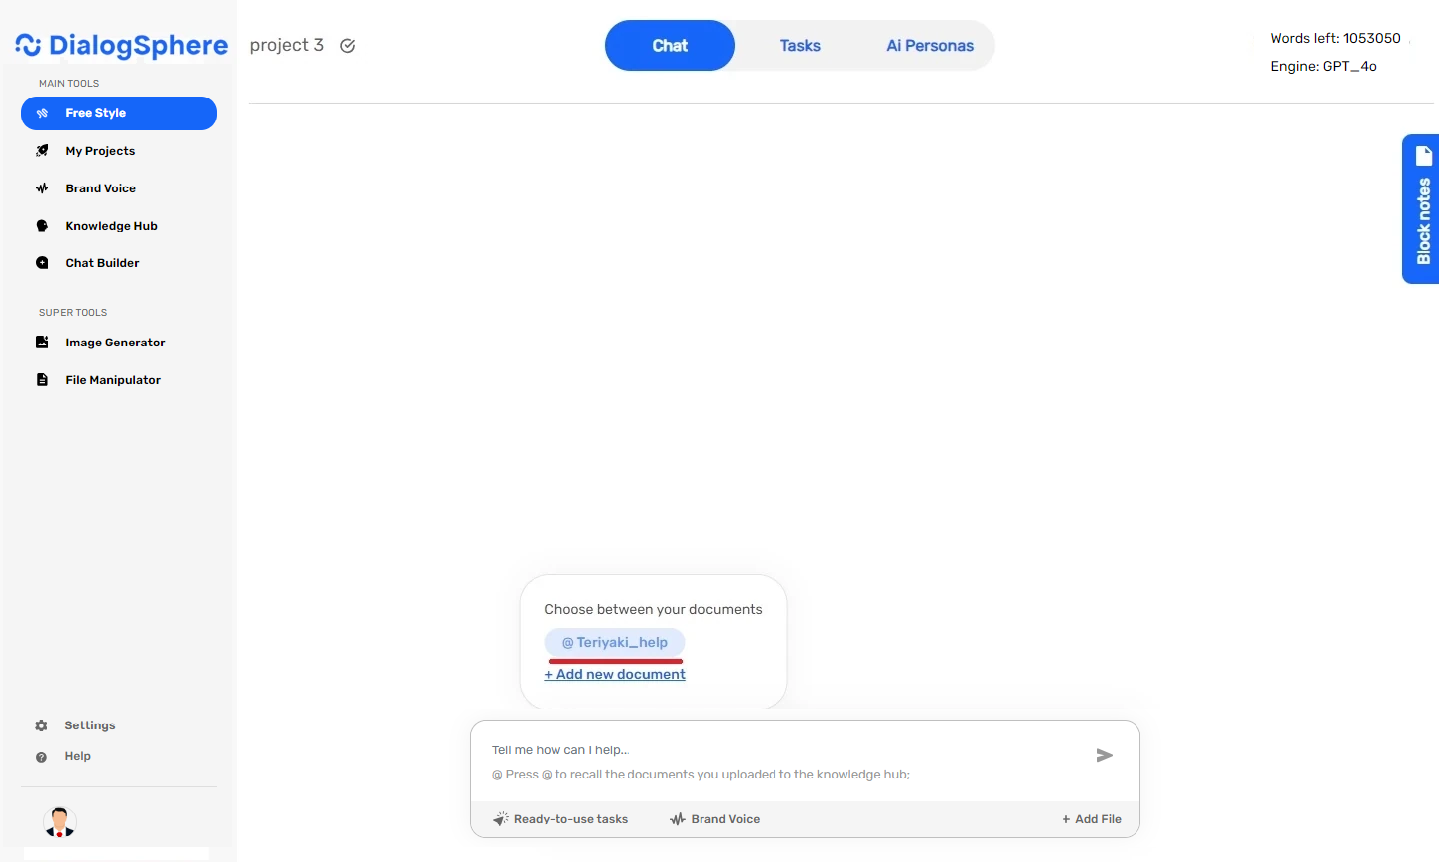Click the DialogSphere logo
This screenshot has width=1439, height=862.
click(x=121, y=45)
